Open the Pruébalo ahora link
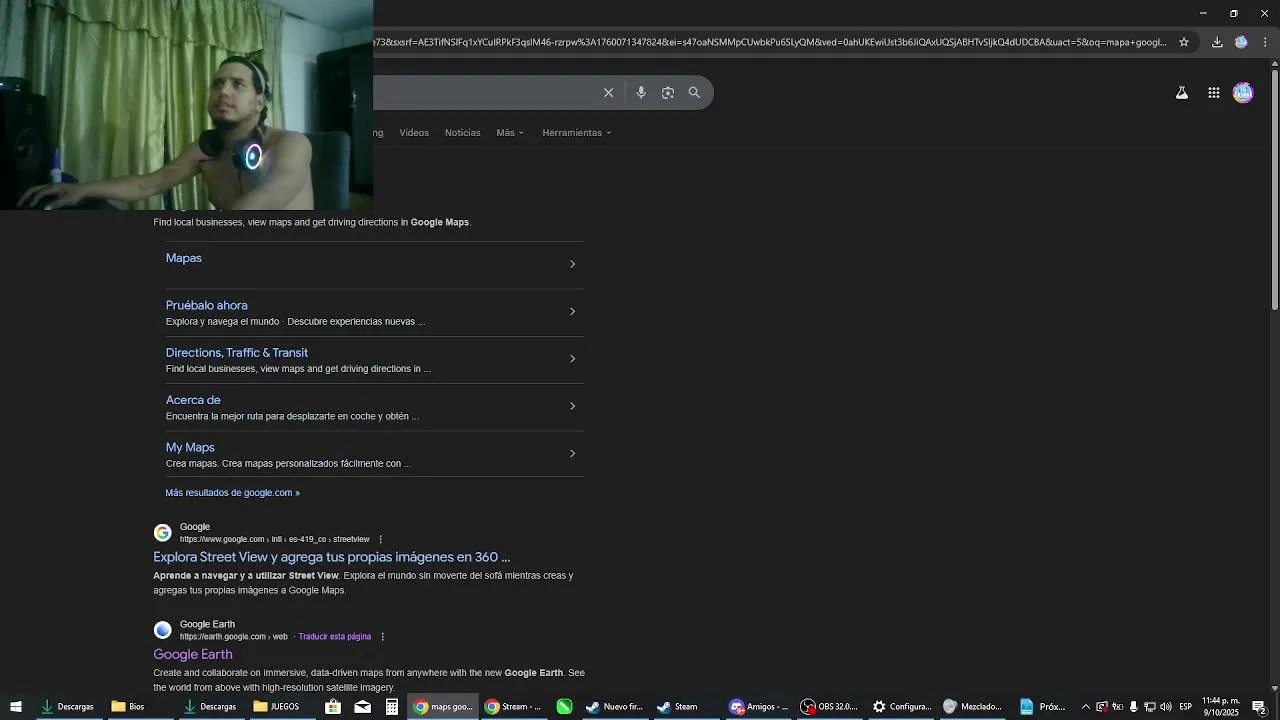1280x720 pixels. tap(206, 305)
